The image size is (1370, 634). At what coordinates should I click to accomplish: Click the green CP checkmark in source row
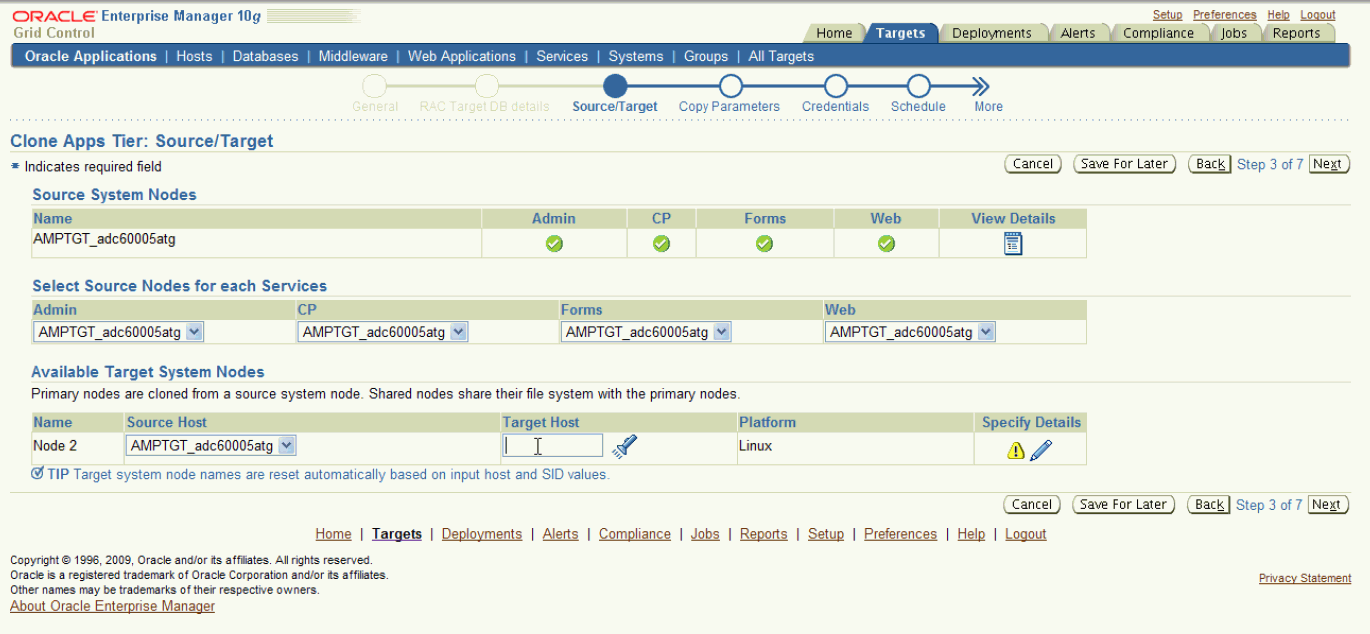coord(661,243)
